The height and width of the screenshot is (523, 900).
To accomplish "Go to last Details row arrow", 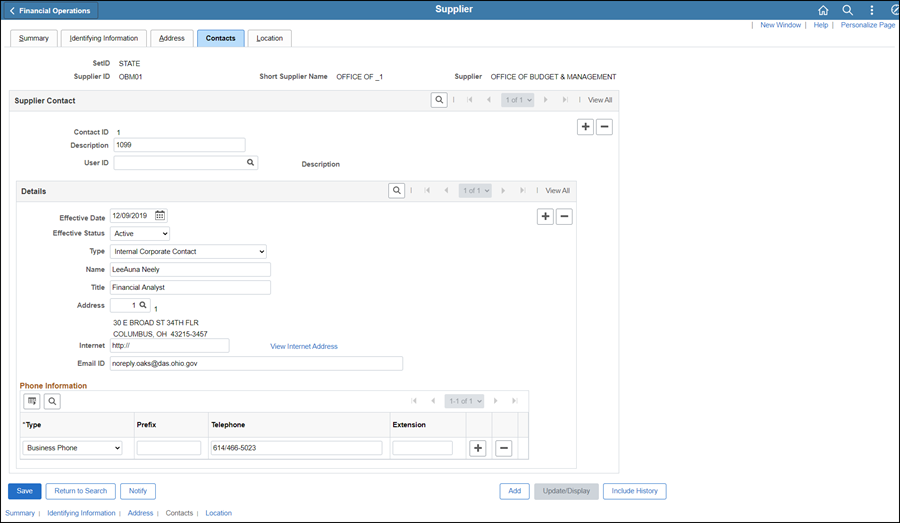I will click(522, 191).
